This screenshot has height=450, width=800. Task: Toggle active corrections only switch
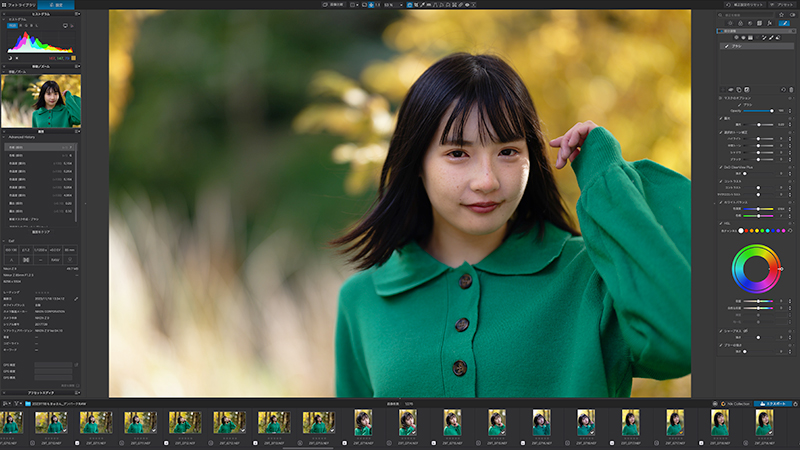(792, 15)
